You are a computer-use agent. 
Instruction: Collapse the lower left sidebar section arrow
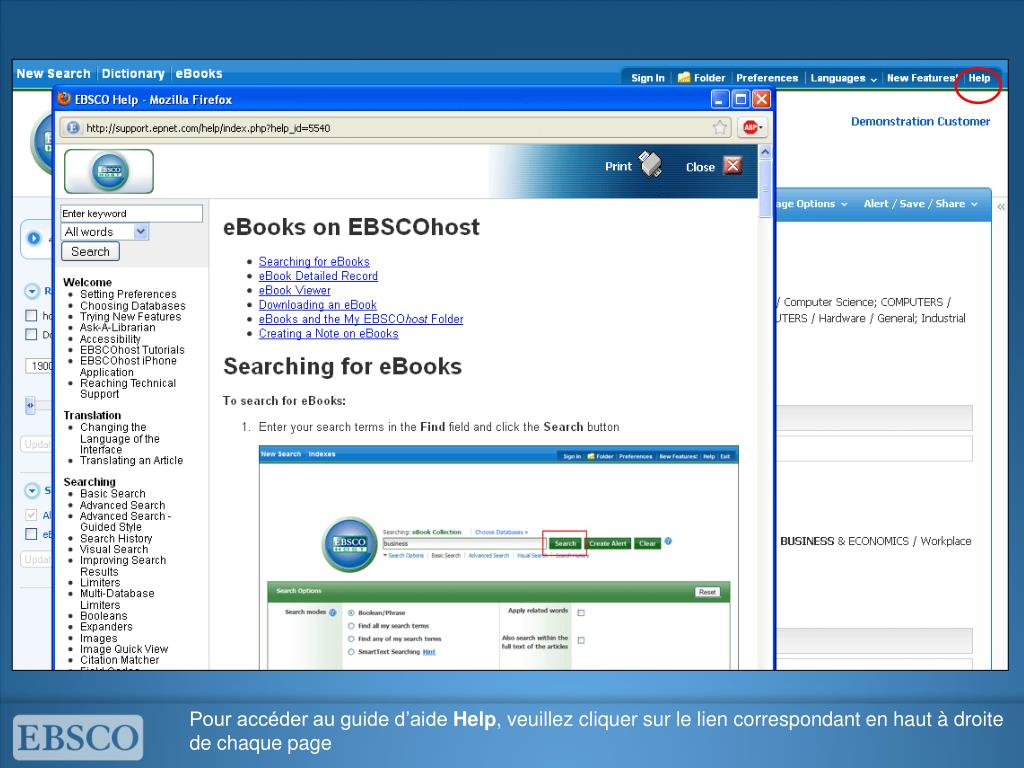click(32, 490)
